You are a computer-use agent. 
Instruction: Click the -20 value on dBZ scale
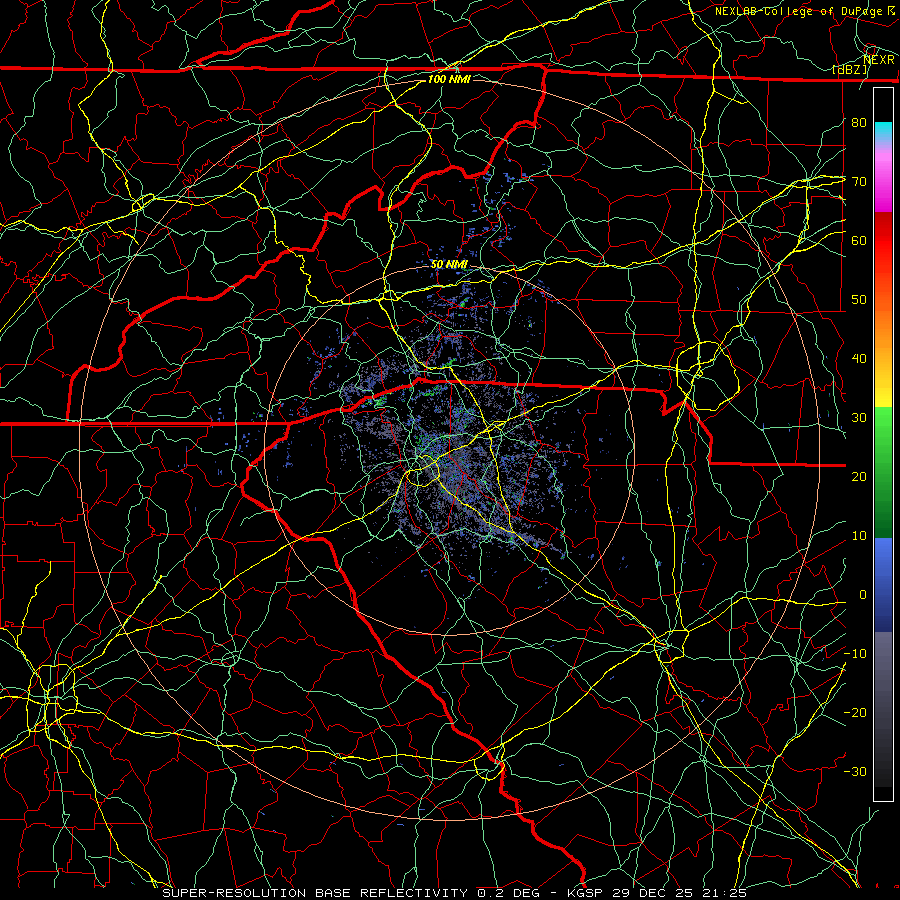[x=855, y=713]
